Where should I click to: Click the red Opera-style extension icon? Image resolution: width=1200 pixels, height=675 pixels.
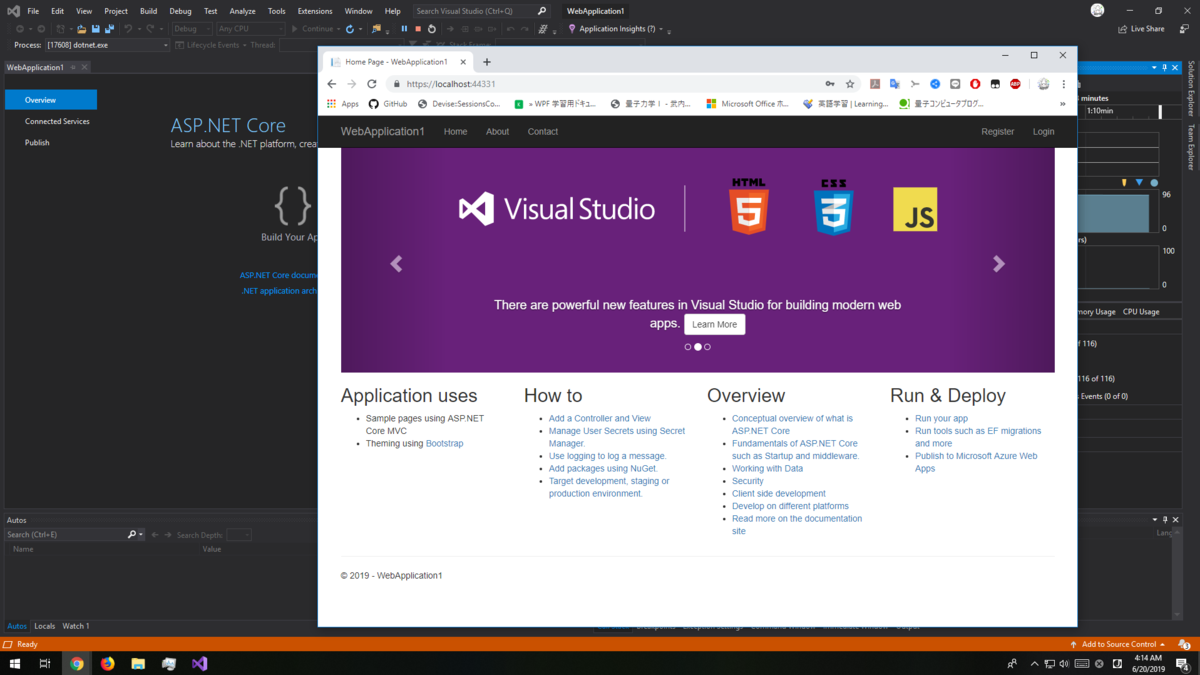pyautogui.click(x=975, y=84)
